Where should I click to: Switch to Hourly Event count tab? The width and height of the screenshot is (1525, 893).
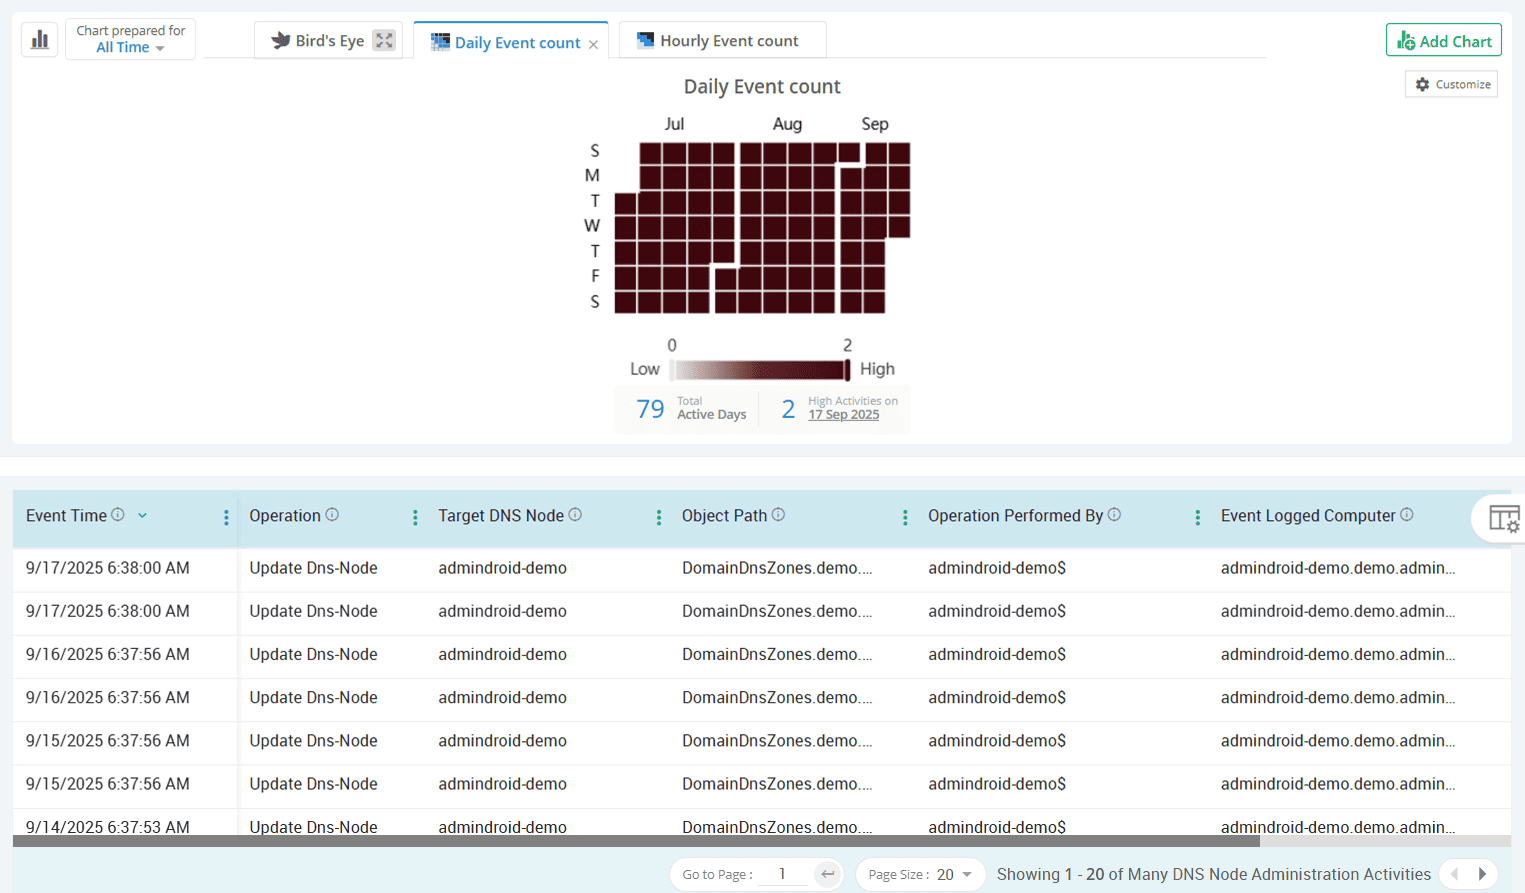pos(720,41)
